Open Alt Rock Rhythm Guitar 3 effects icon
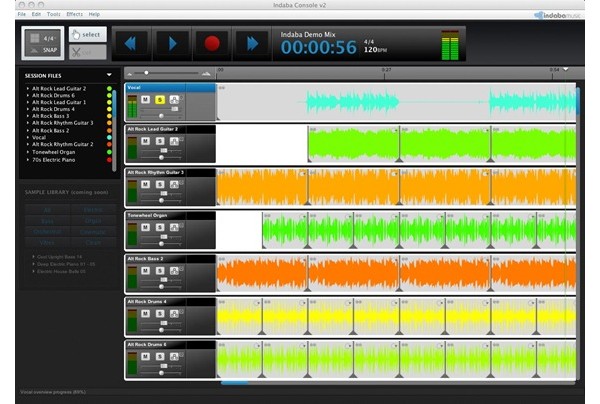The width and height of the screenshot is (600, 404). 174,184
